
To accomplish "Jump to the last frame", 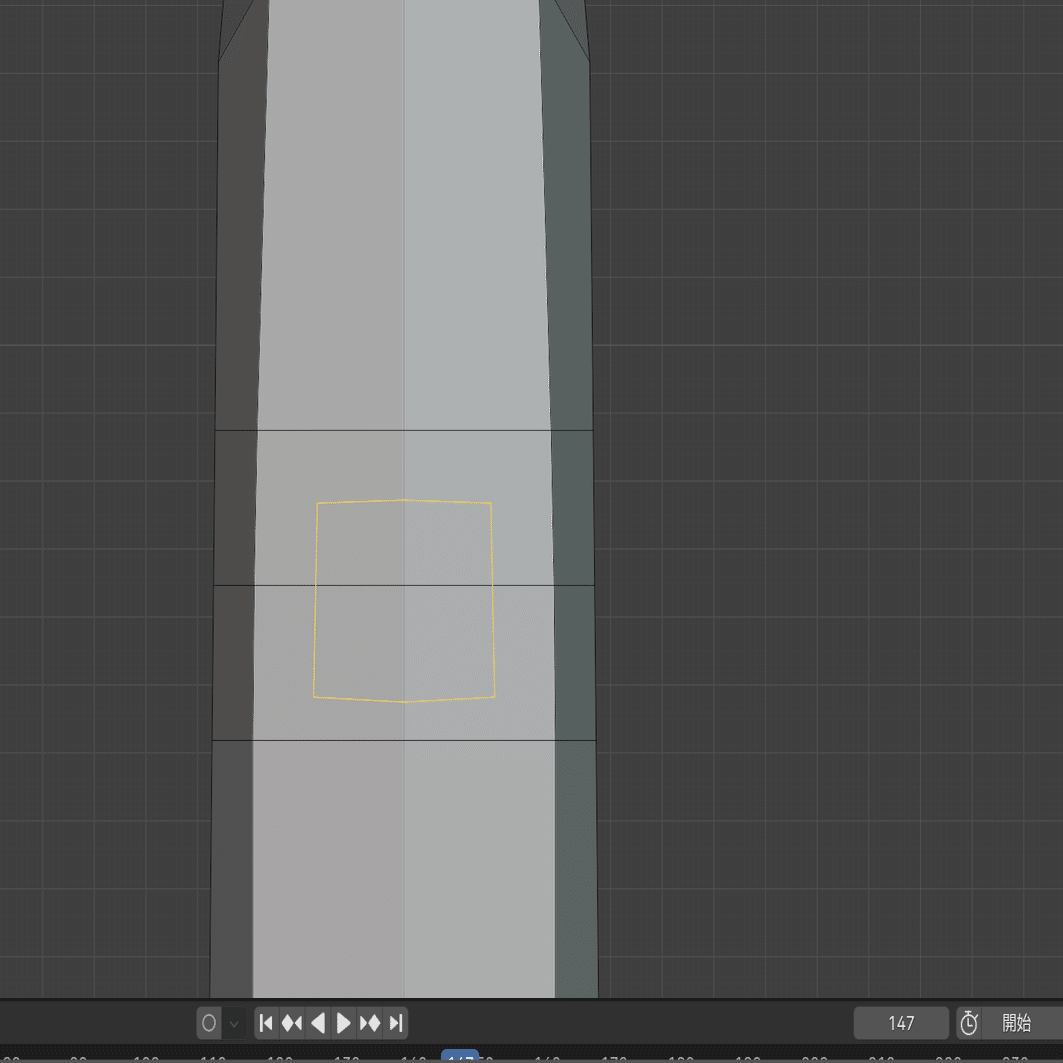I will pos(396,1022).
